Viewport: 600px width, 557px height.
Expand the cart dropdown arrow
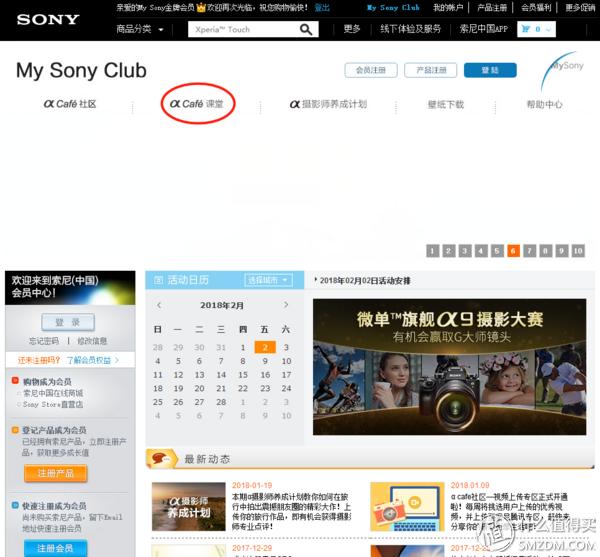549,29
